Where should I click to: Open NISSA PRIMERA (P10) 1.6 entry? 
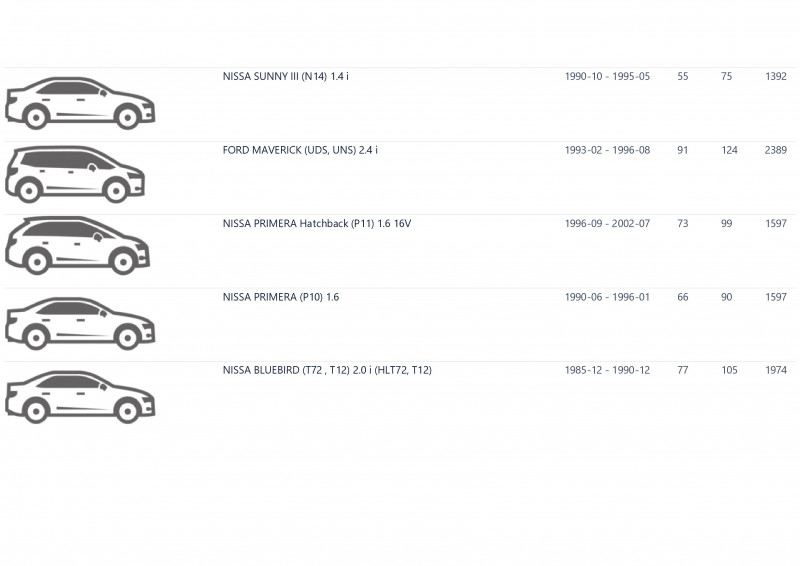pos(281,297)
